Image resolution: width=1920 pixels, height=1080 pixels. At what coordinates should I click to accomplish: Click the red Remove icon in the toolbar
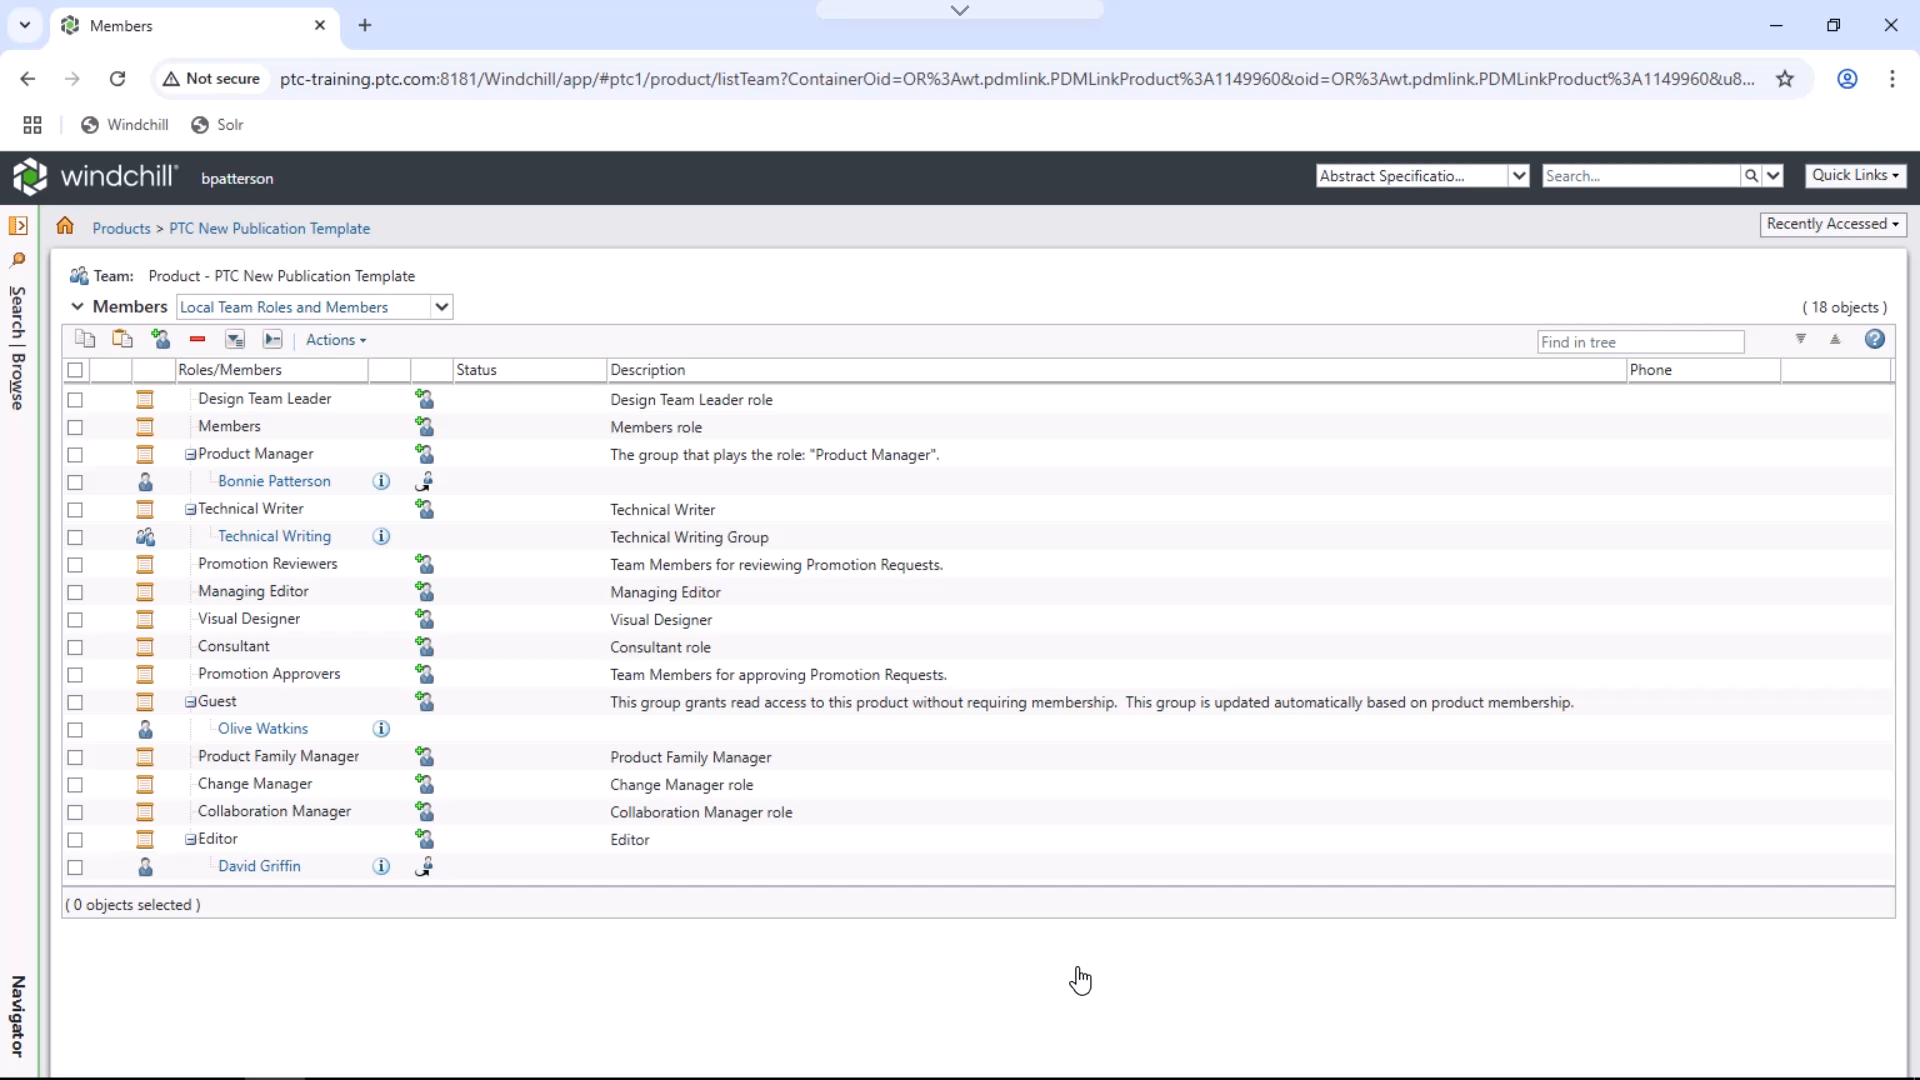197,339
